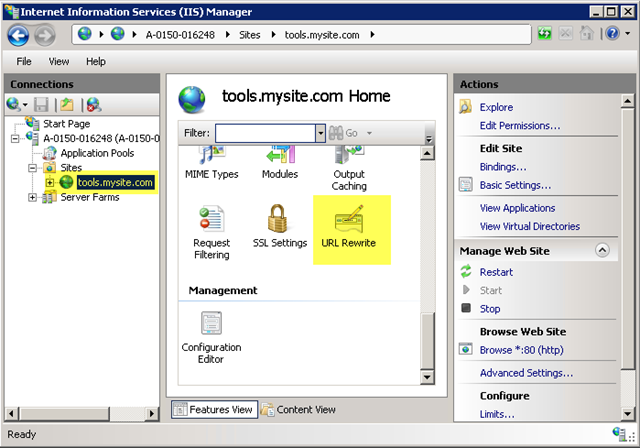640x448 pixels.
Task: Open the Request Filtering feature
Action: pyautogui.click(x=211, y=233)
